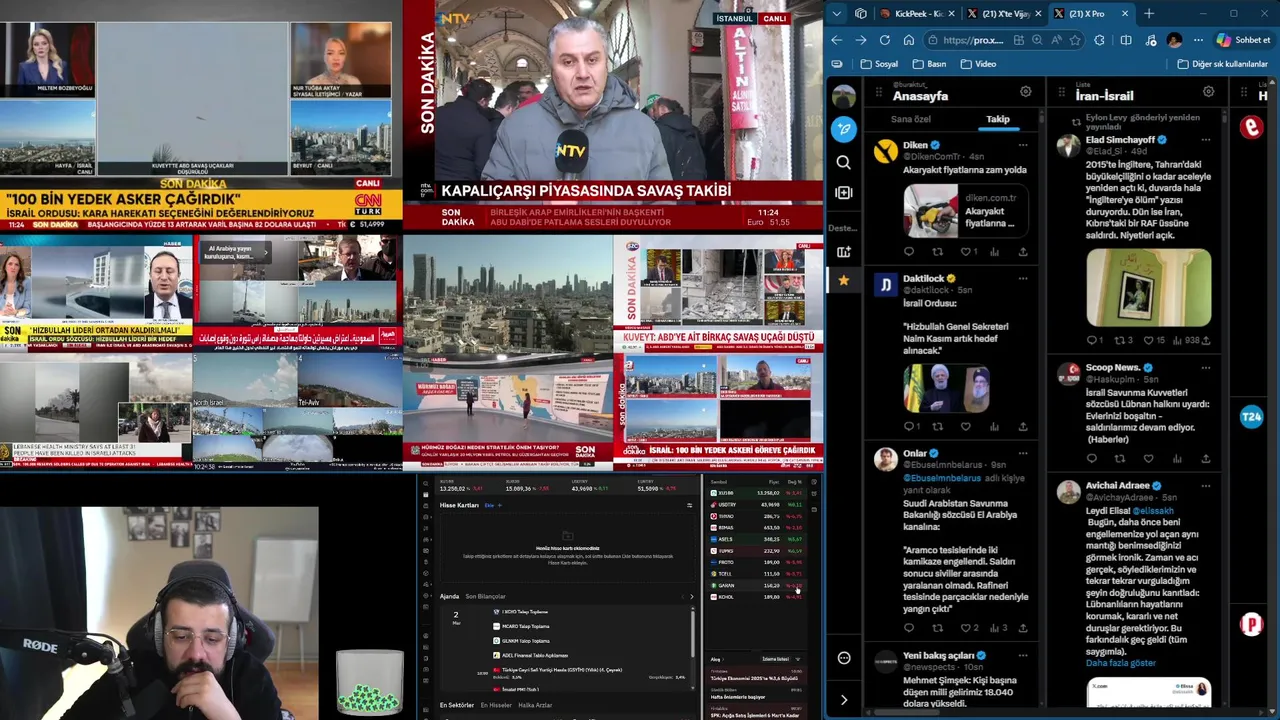Open Halka Arzlar tab
The width and height of the screenshot is (1280, 720).
[x=535, y=705]
